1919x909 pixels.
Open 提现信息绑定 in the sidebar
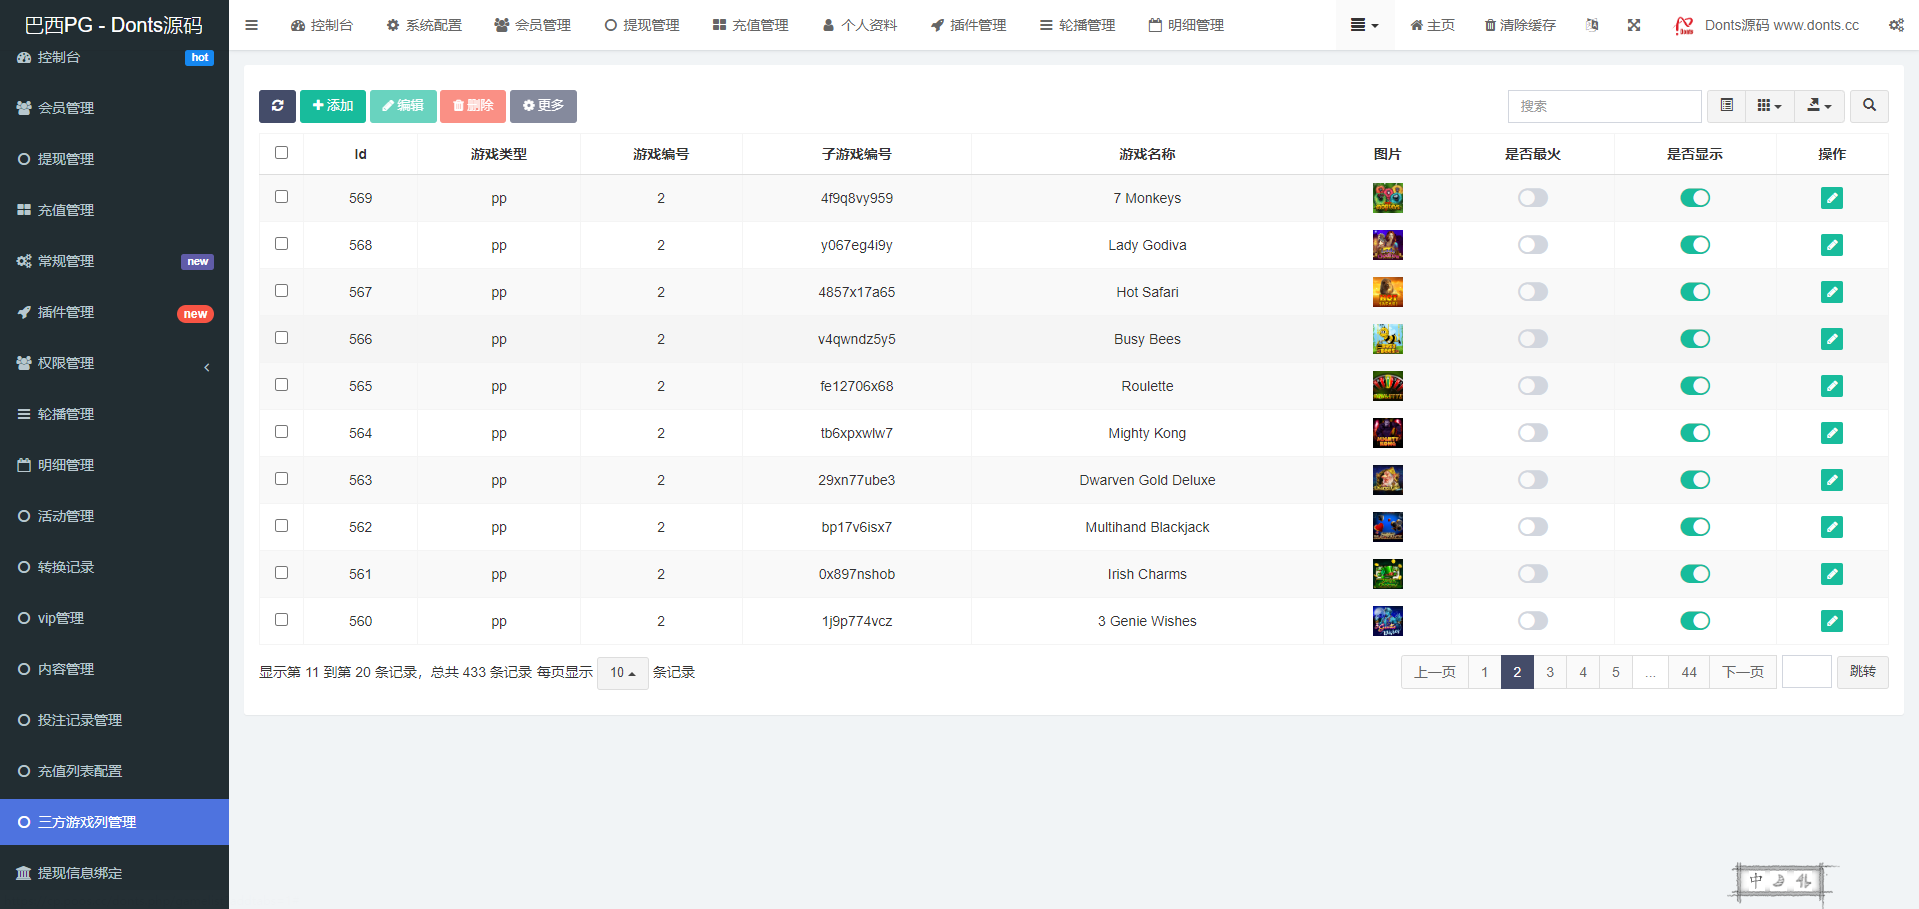pyautogui.click(x=114, y=873)
